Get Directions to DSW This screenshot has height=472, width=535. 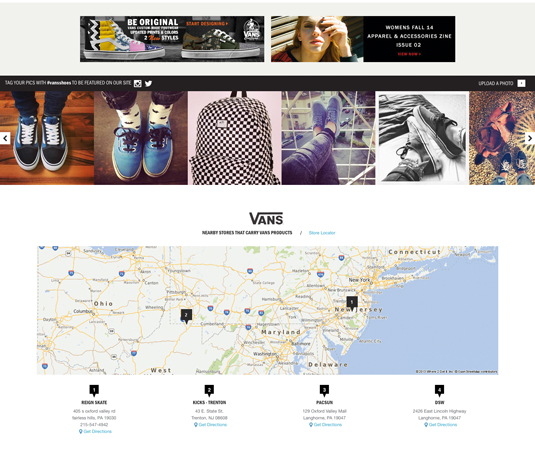[x=440, y=425]
